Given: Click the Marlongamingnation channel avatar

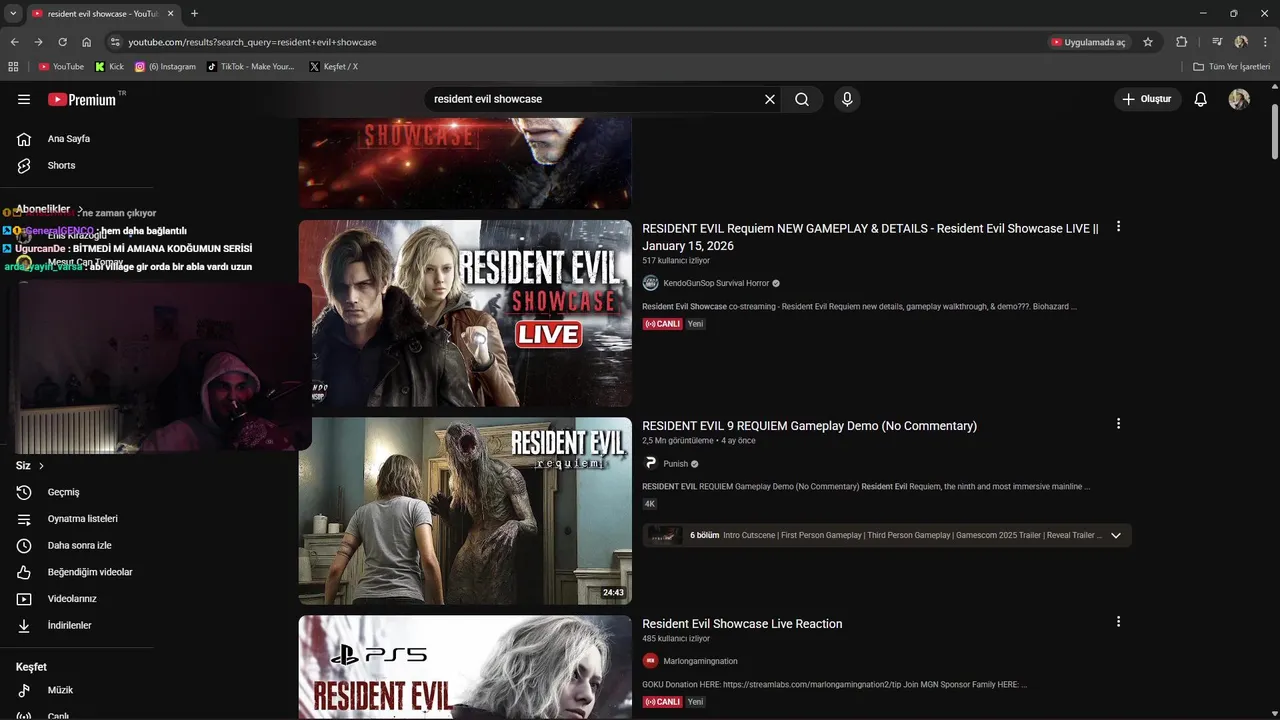Looking at the screenshot, I should [650, 661].
